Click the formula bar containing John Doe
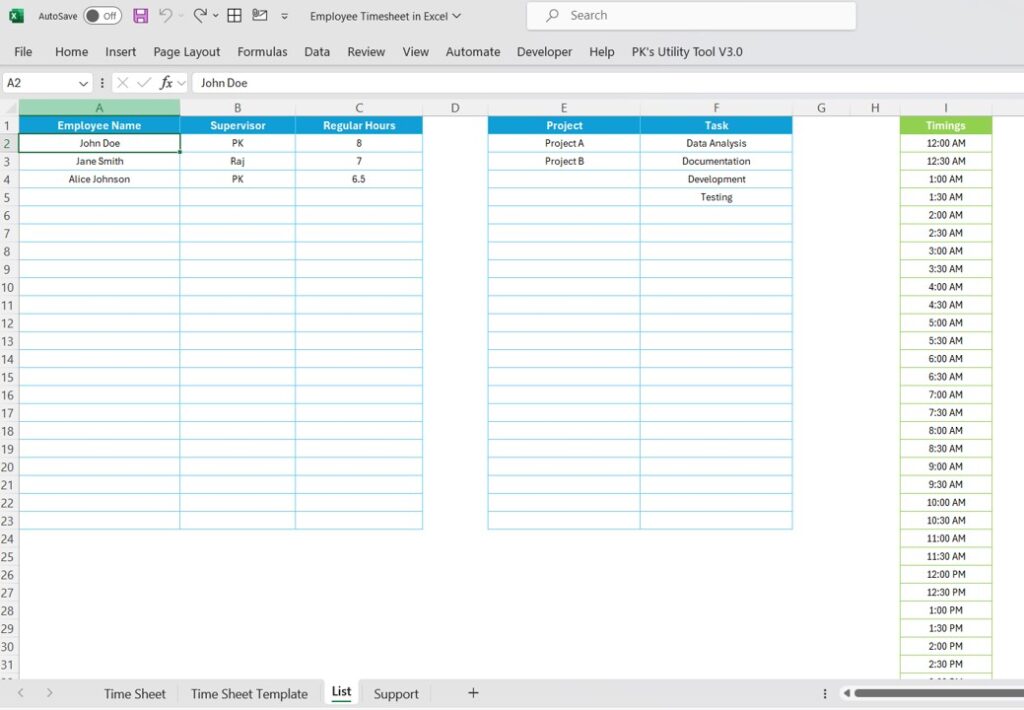Screen dimensions: 1024x710 pyautogui.click(x=607, y=83)
